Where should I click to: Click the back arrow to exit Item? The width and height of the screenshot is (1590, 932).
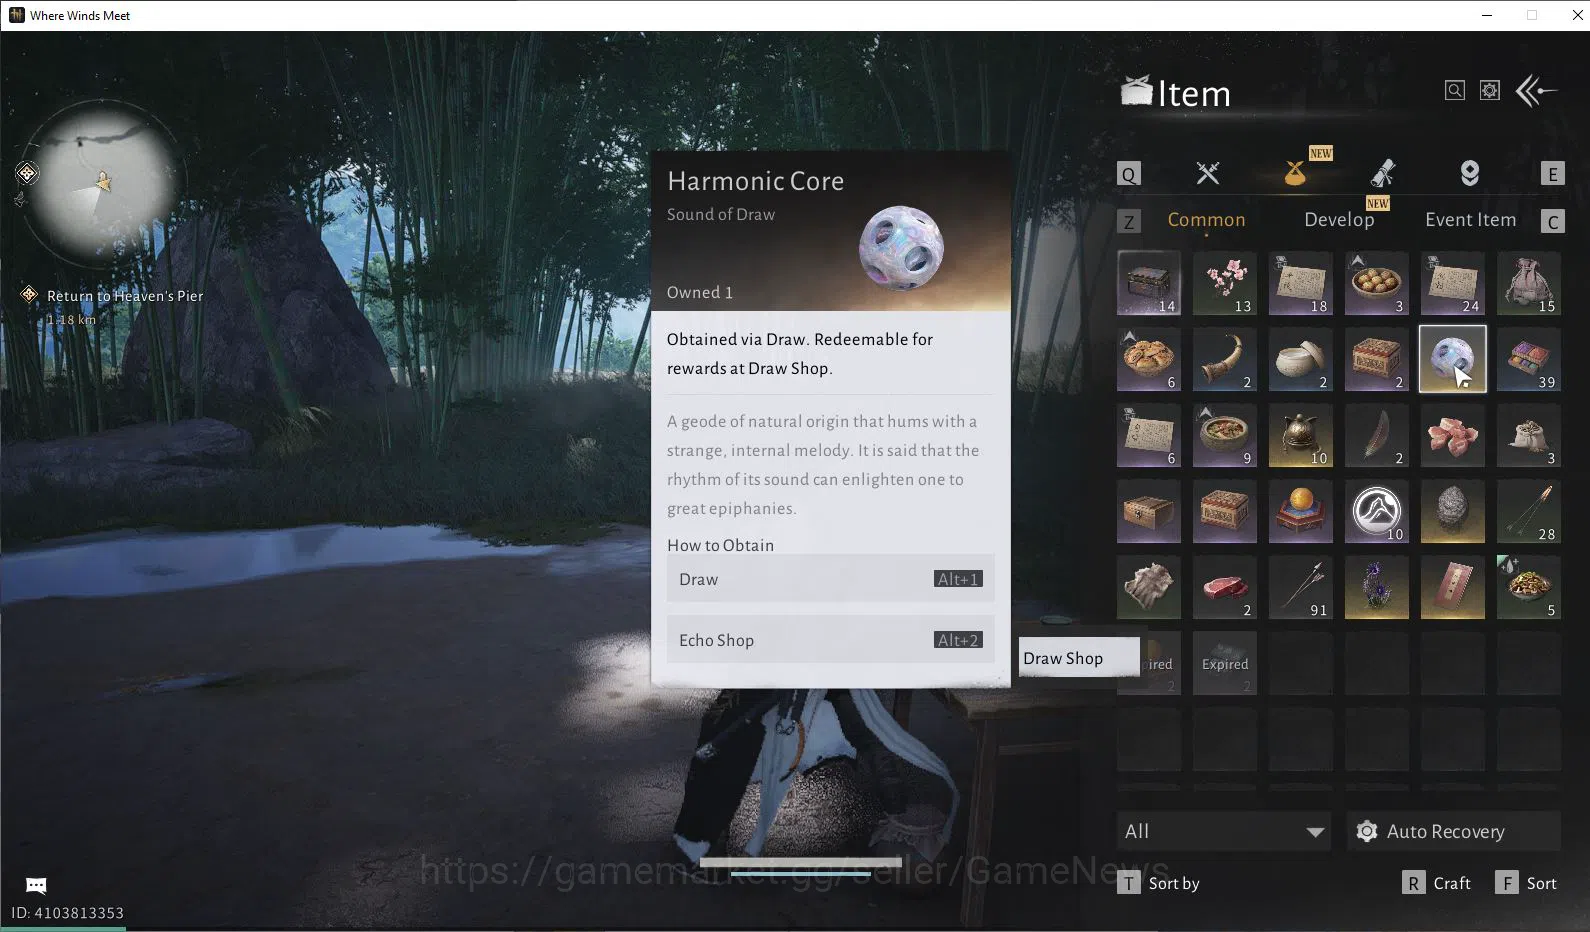click(1537, 91)
